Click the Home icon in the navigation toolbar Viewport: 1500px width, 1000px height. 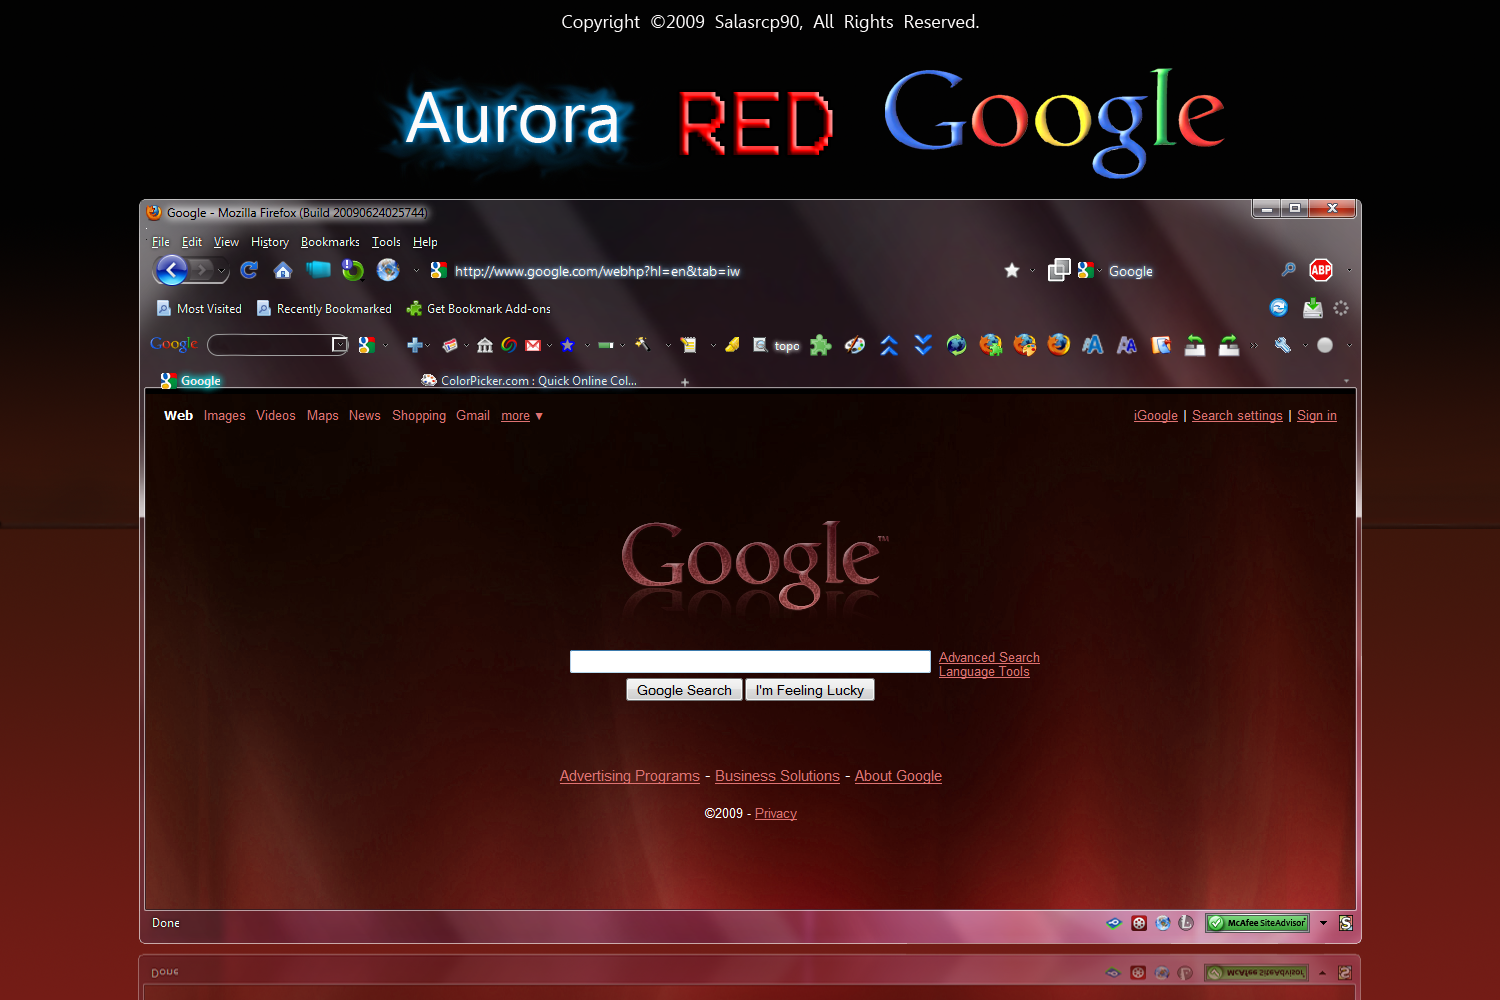pos(283,270)
